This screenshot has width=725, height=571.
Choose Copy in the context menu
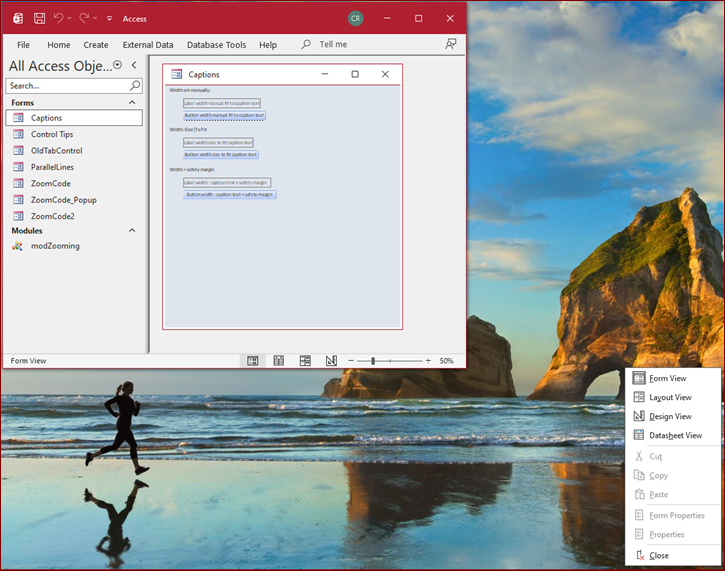[673, 475]
